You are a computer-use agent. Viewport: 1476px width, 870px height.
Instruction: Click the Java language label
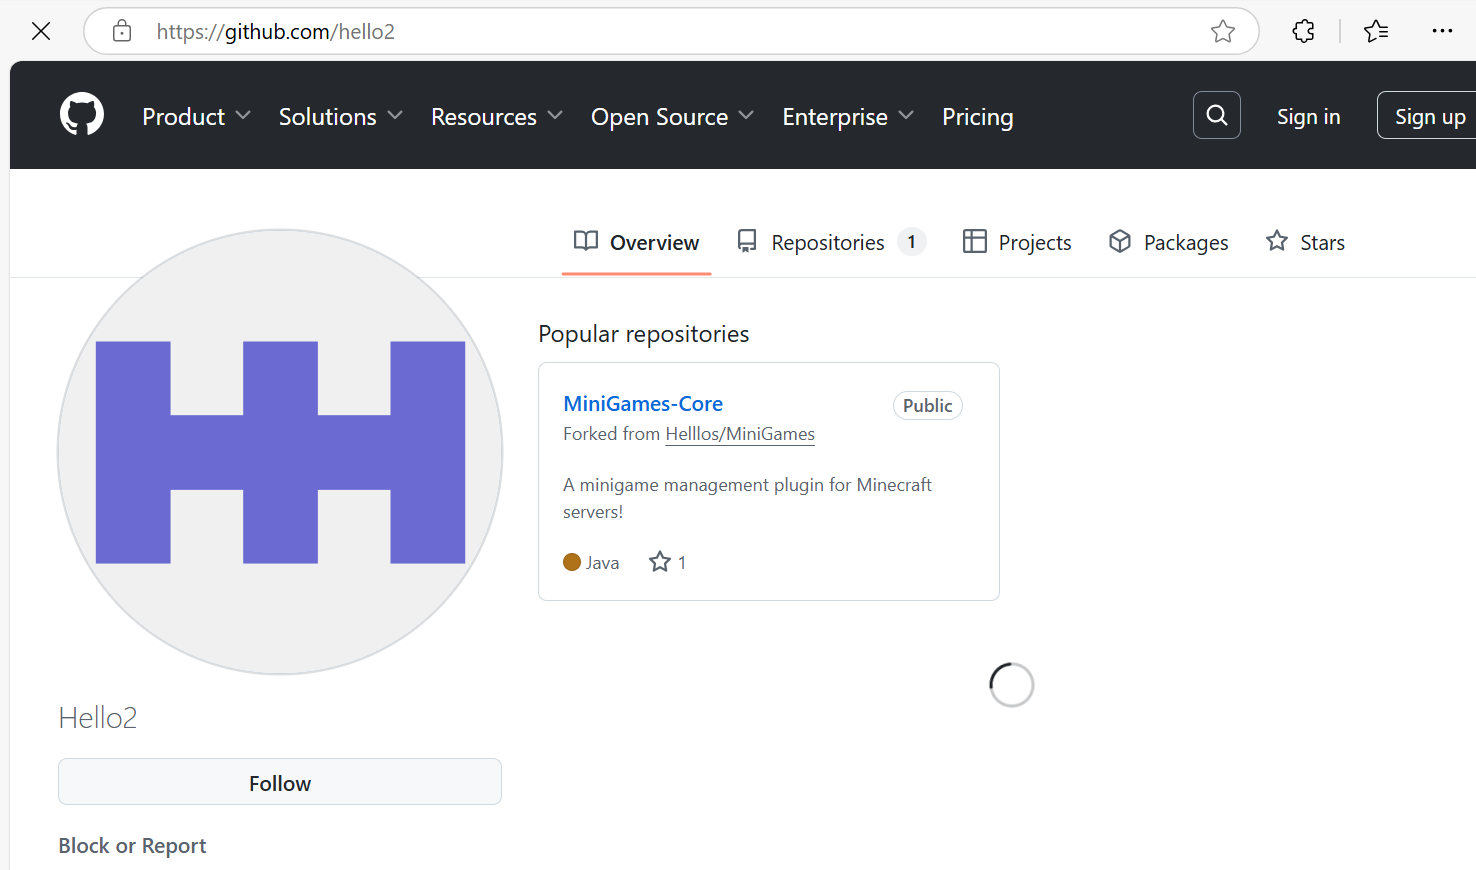tap(602, 563)
